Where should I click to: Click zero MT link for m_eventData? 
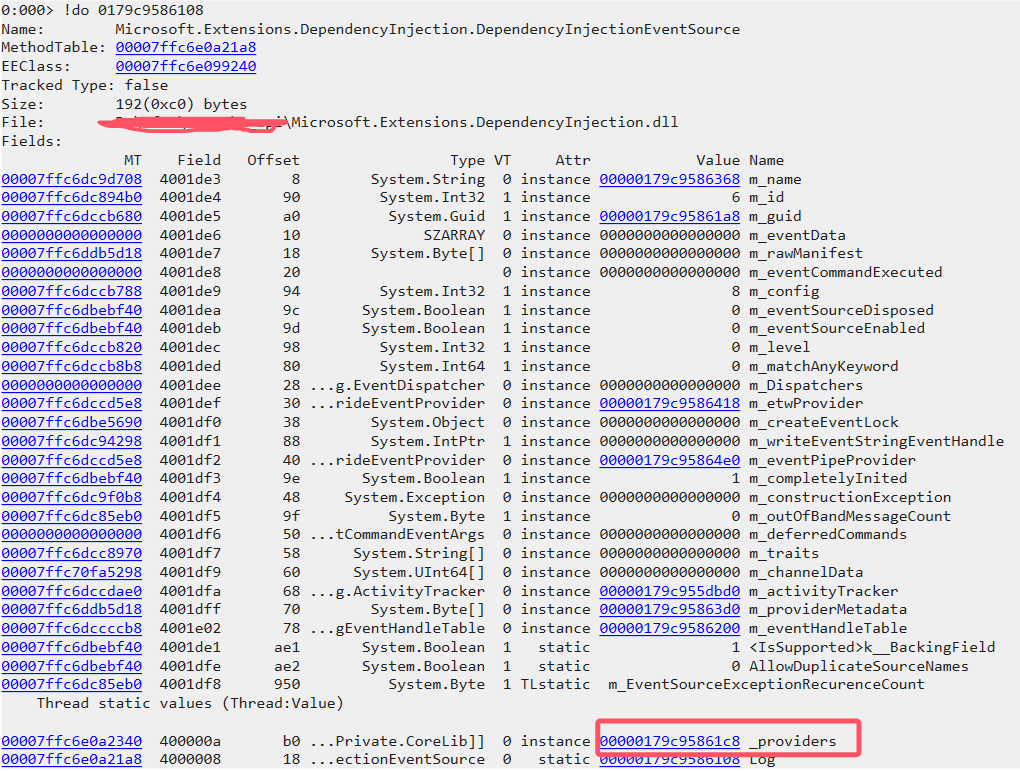(x=72, y=235)
